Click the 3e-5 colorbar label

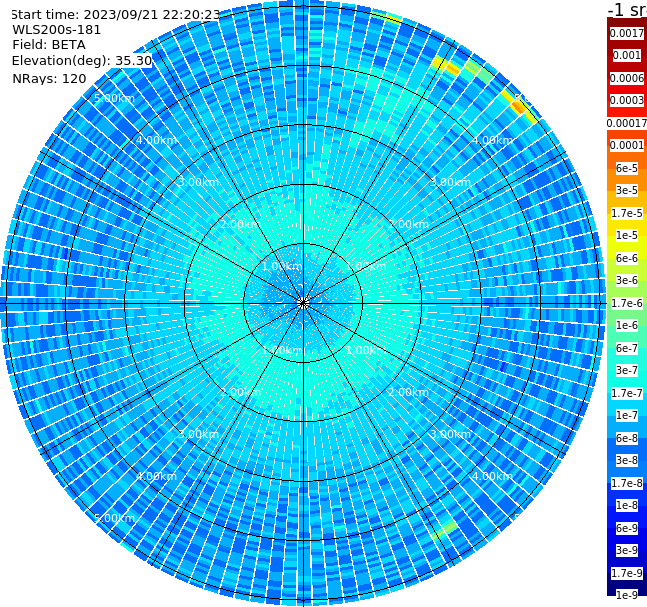[627, 190]
